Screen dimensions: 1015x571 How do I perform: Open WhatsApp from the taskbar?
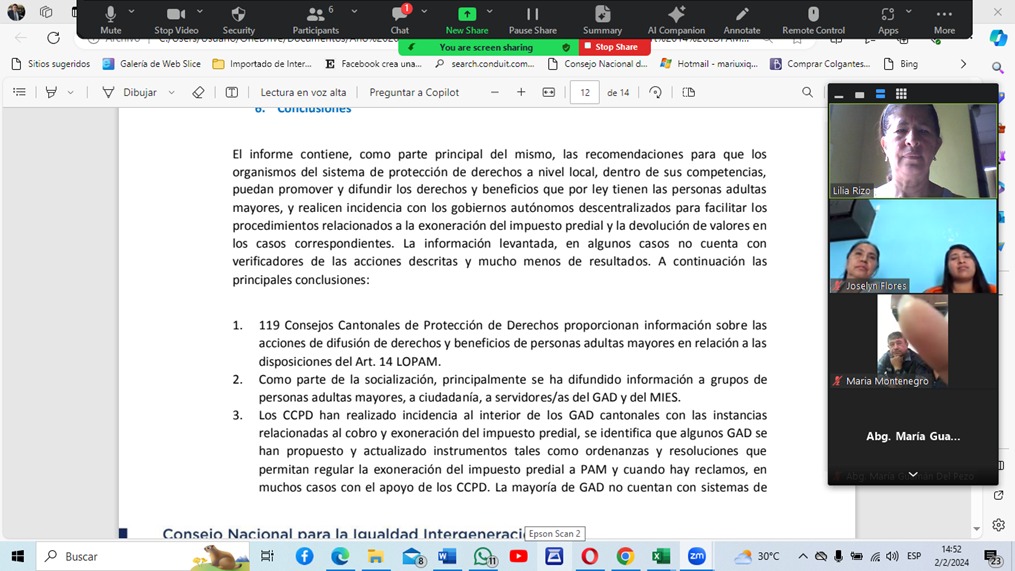[x=483, y=556]
